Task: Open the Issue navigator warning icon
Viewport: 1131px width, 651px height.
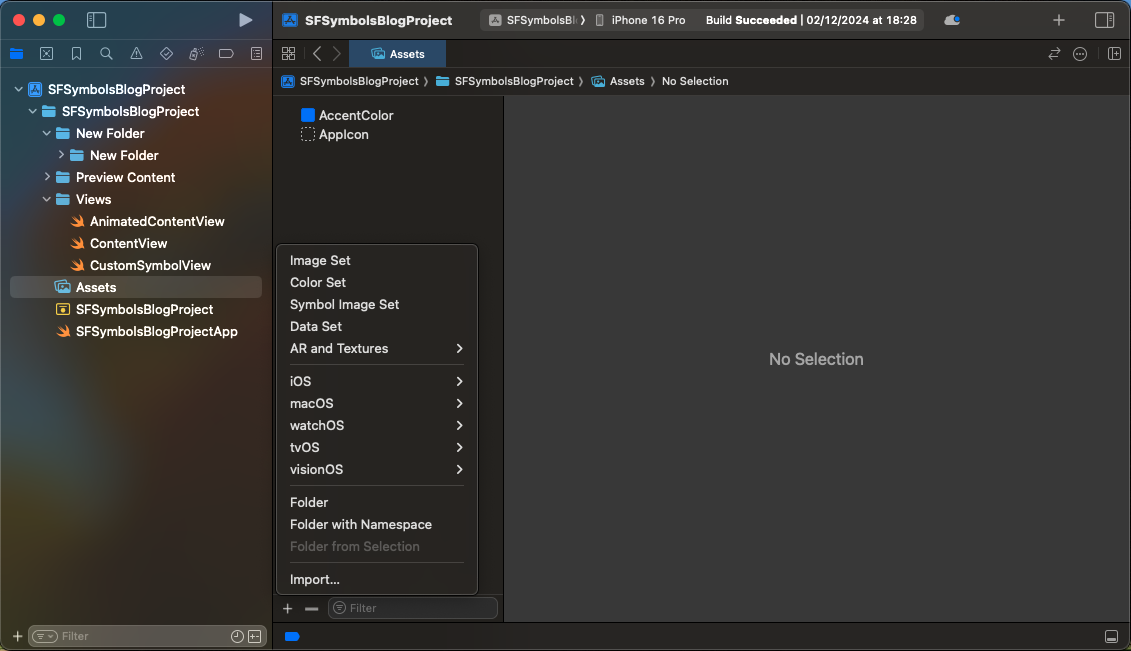Action: pyautogui.click(x=136, y=53)
